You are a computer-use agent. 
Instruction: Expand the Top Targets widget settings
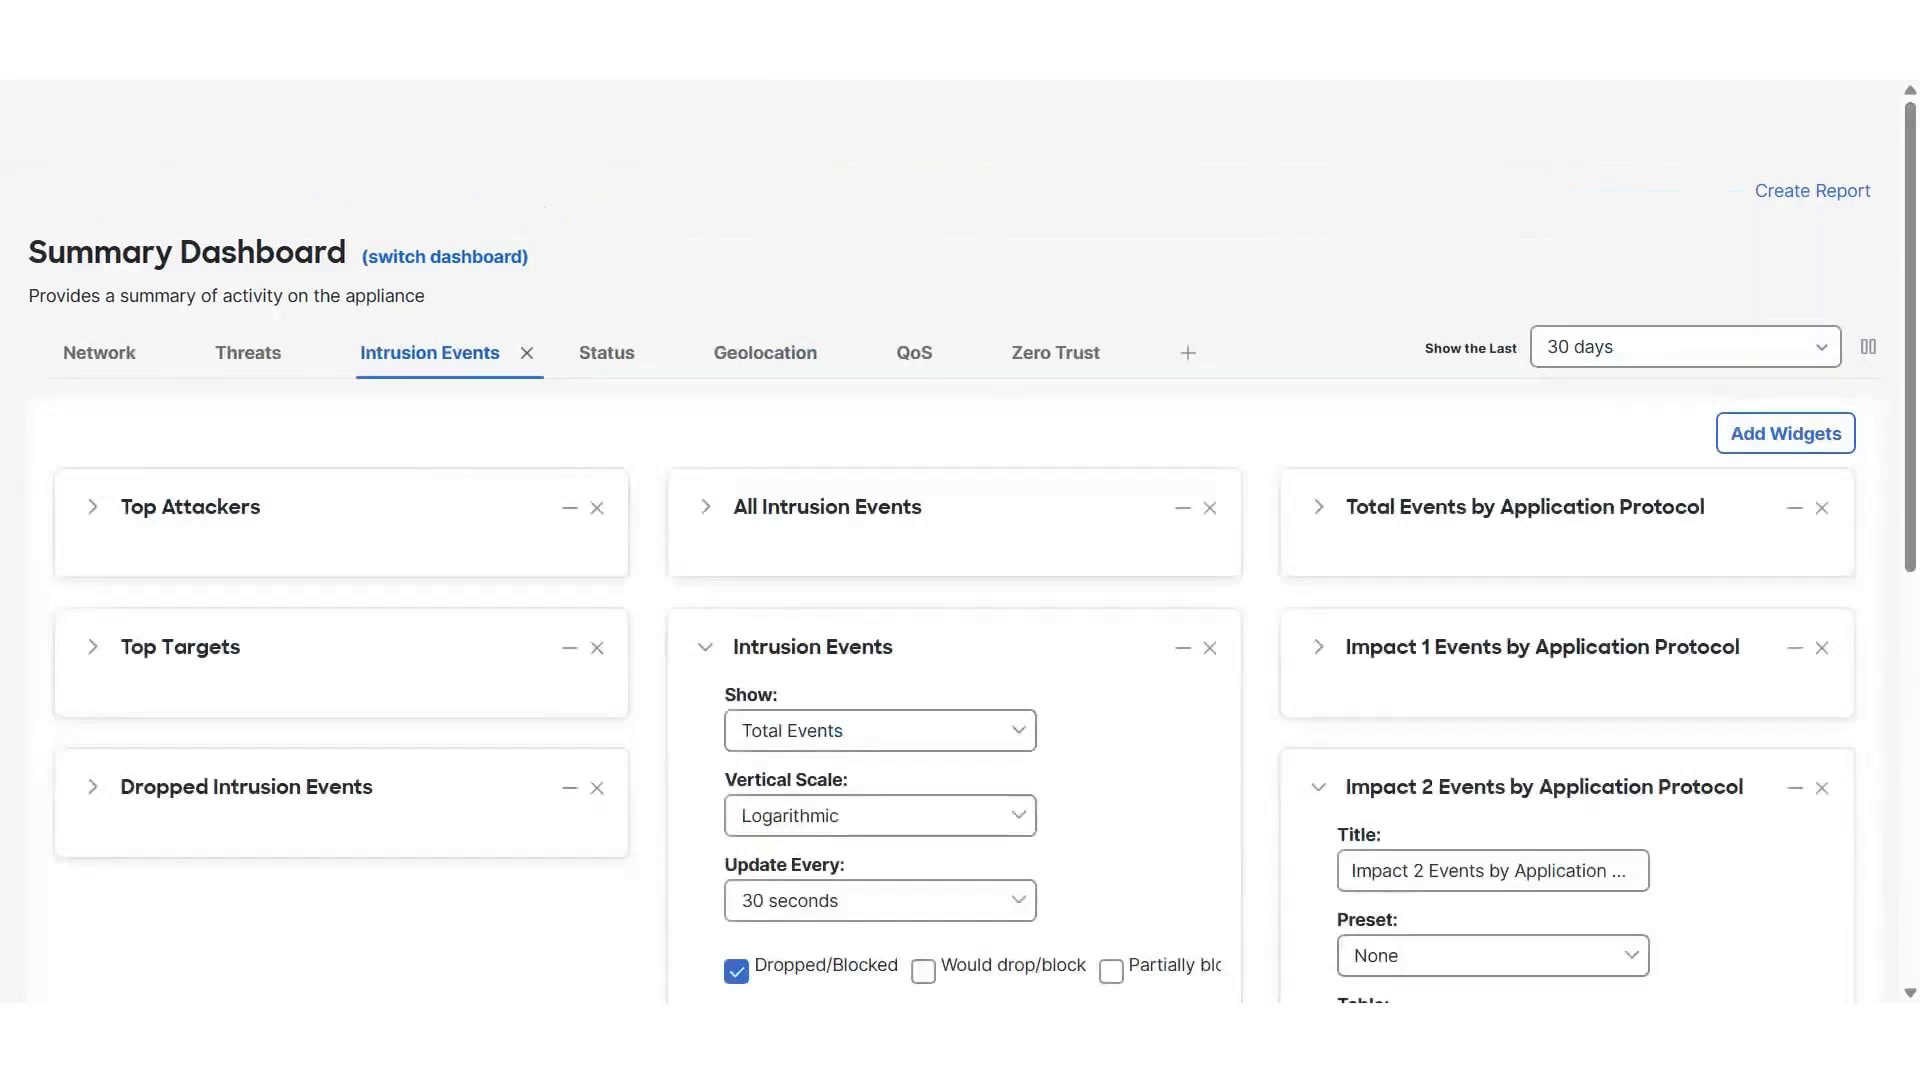(x=93, y=647)
